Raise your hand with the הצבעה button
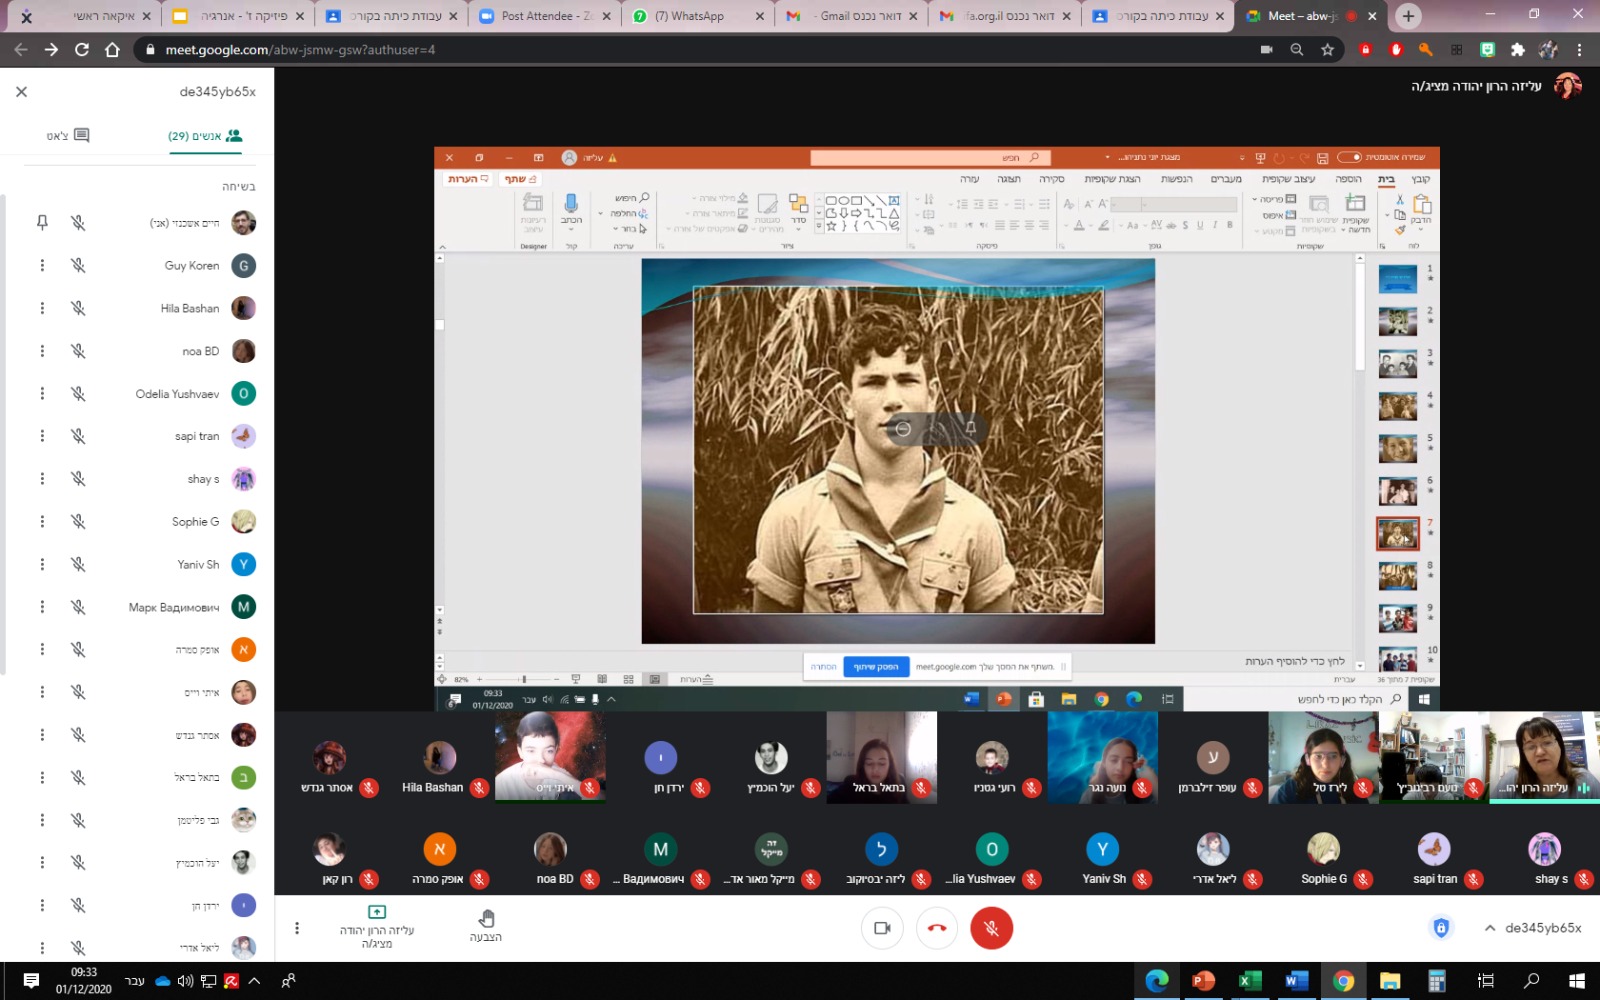1600x1000 pixels. [486, 926]
